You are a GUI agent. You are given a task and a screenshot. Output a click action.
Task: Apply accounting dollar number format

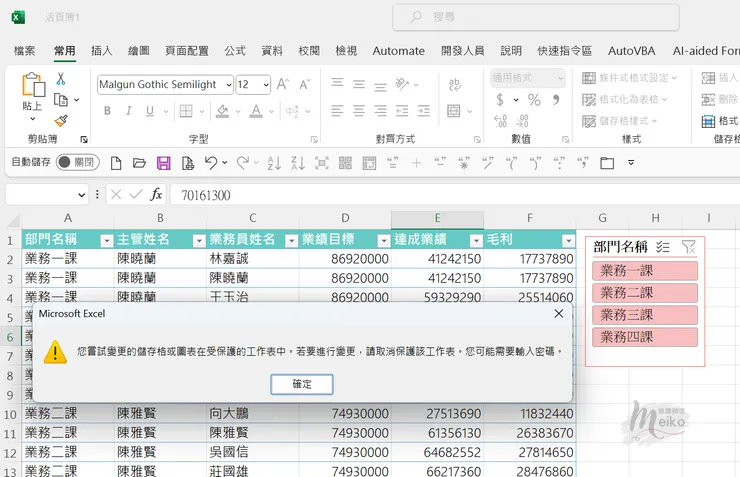point(500,100)
